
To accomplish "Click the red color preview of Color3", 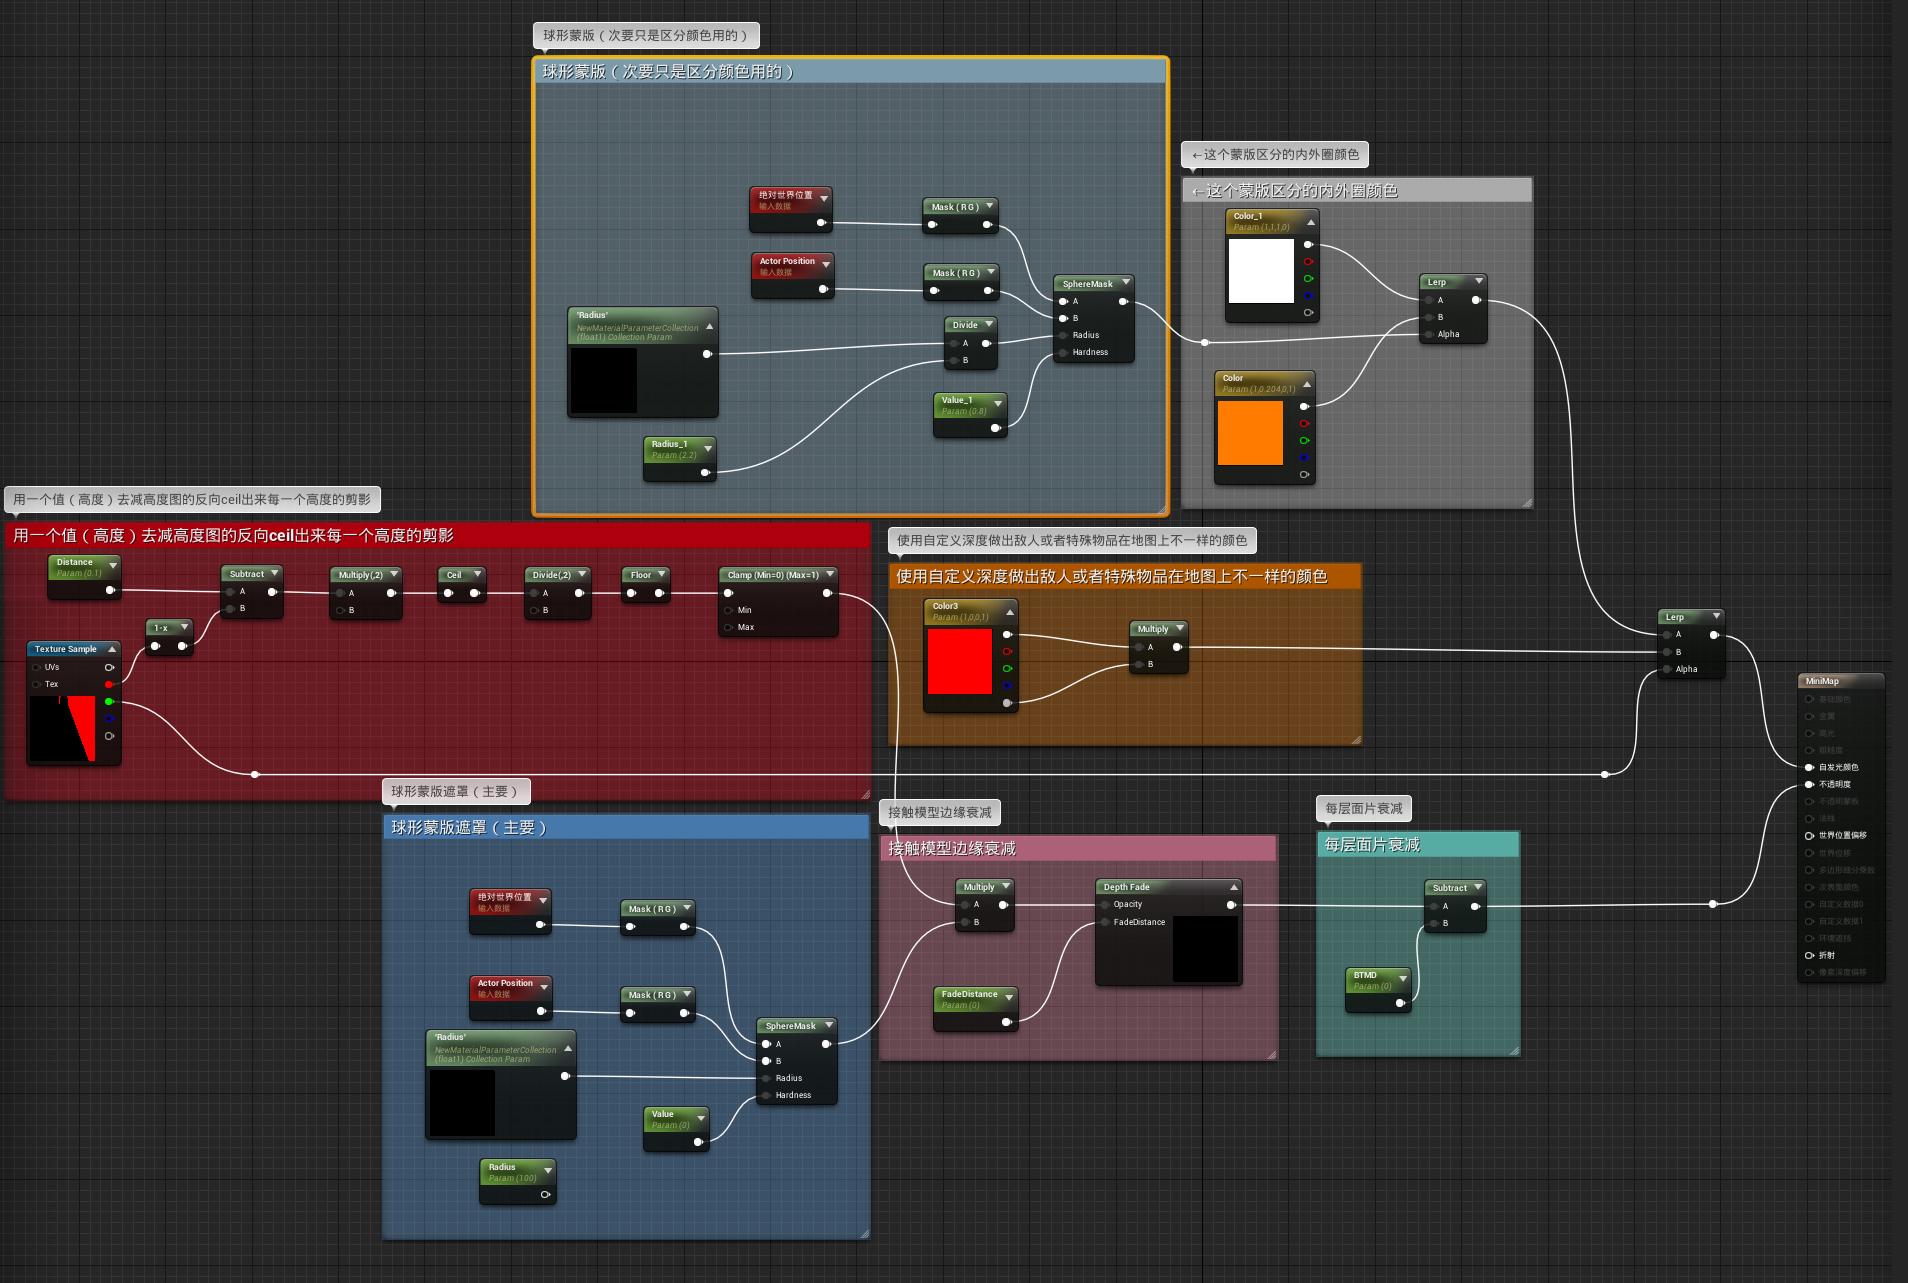I will click(959, 661).
